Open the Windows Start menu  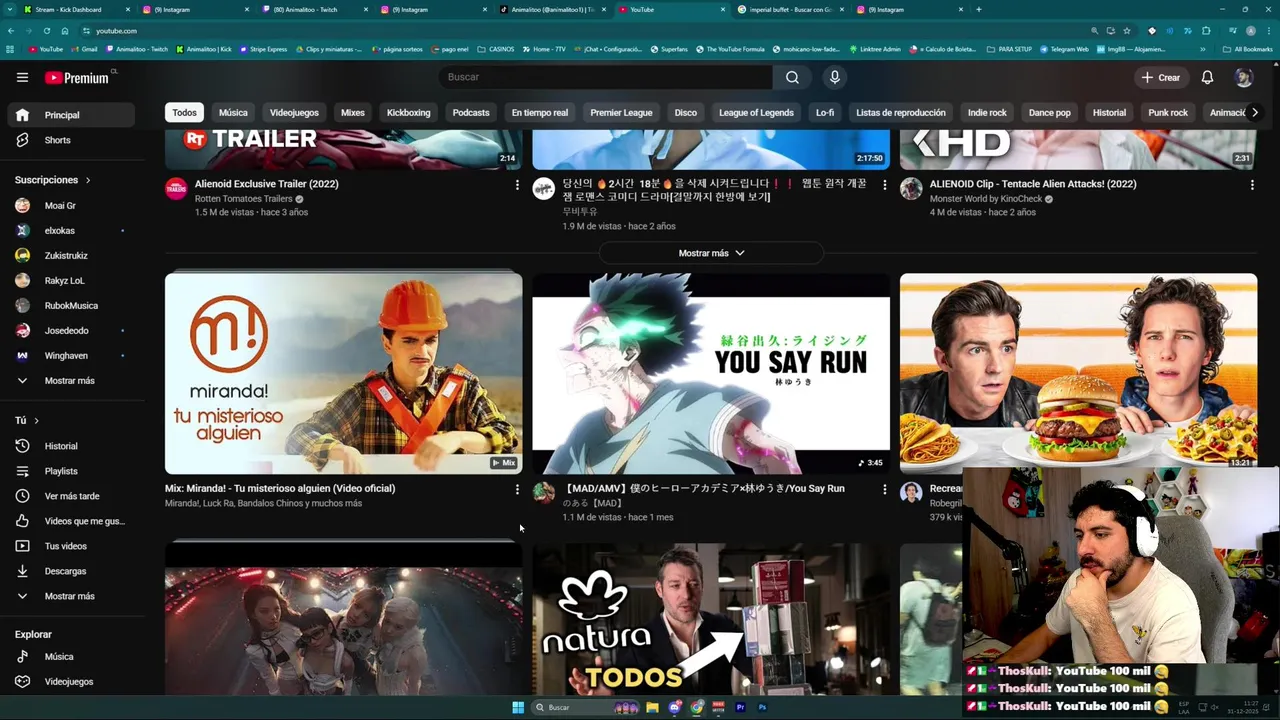518,708
